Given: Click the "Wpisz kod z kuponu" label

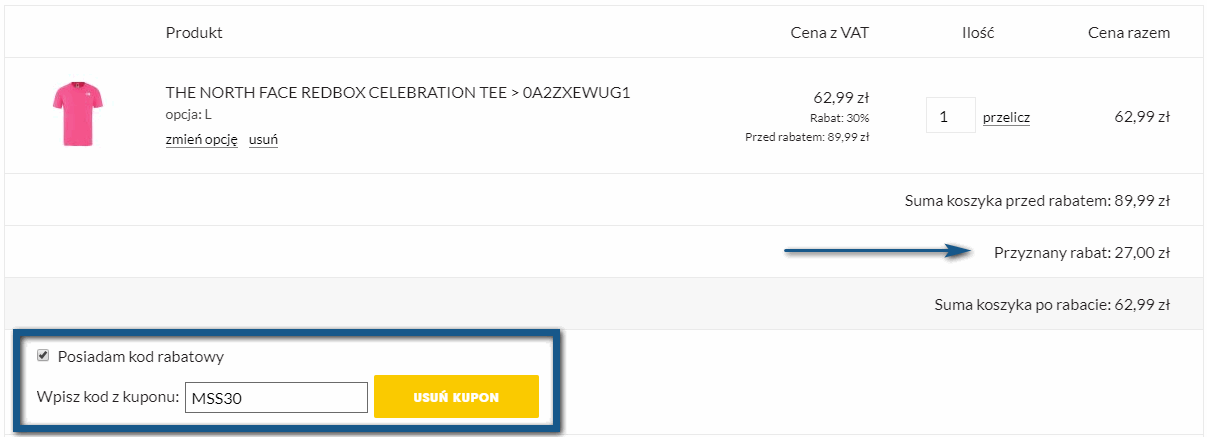Looking at the screenshot, I should click(x=106, y=398).
